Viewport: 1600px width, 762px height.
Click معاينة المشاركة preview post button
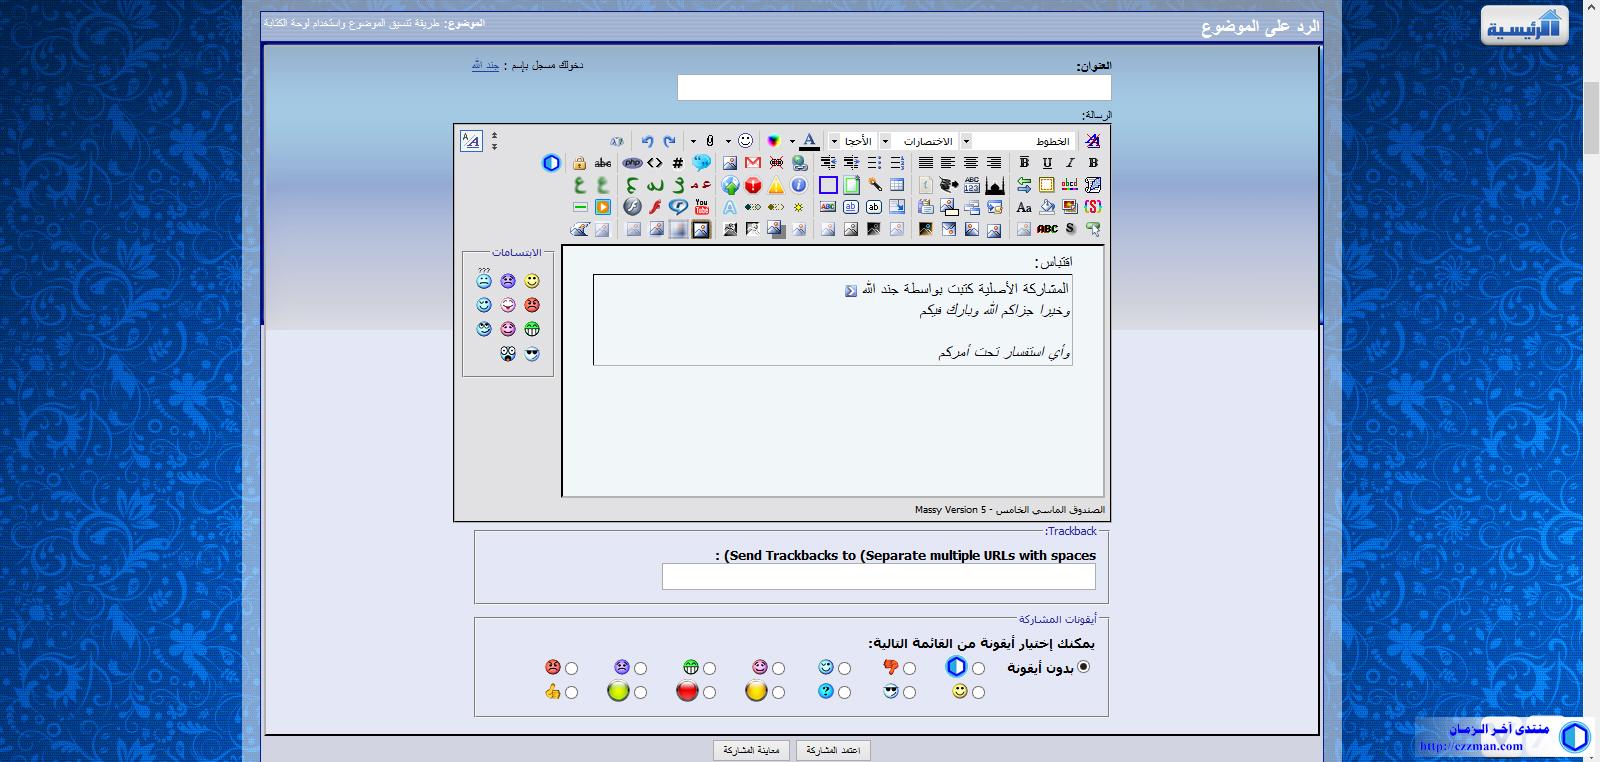[x=751, y=750]
